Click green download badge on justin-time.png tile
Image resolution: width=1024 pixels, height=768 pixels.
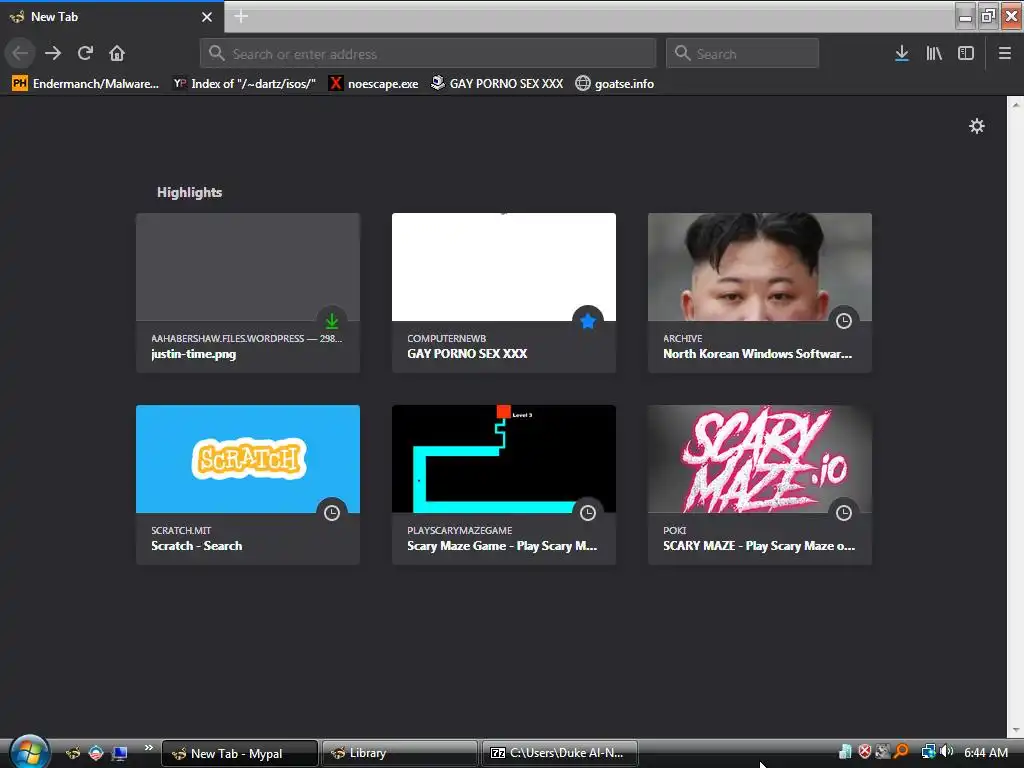point(332,321)
